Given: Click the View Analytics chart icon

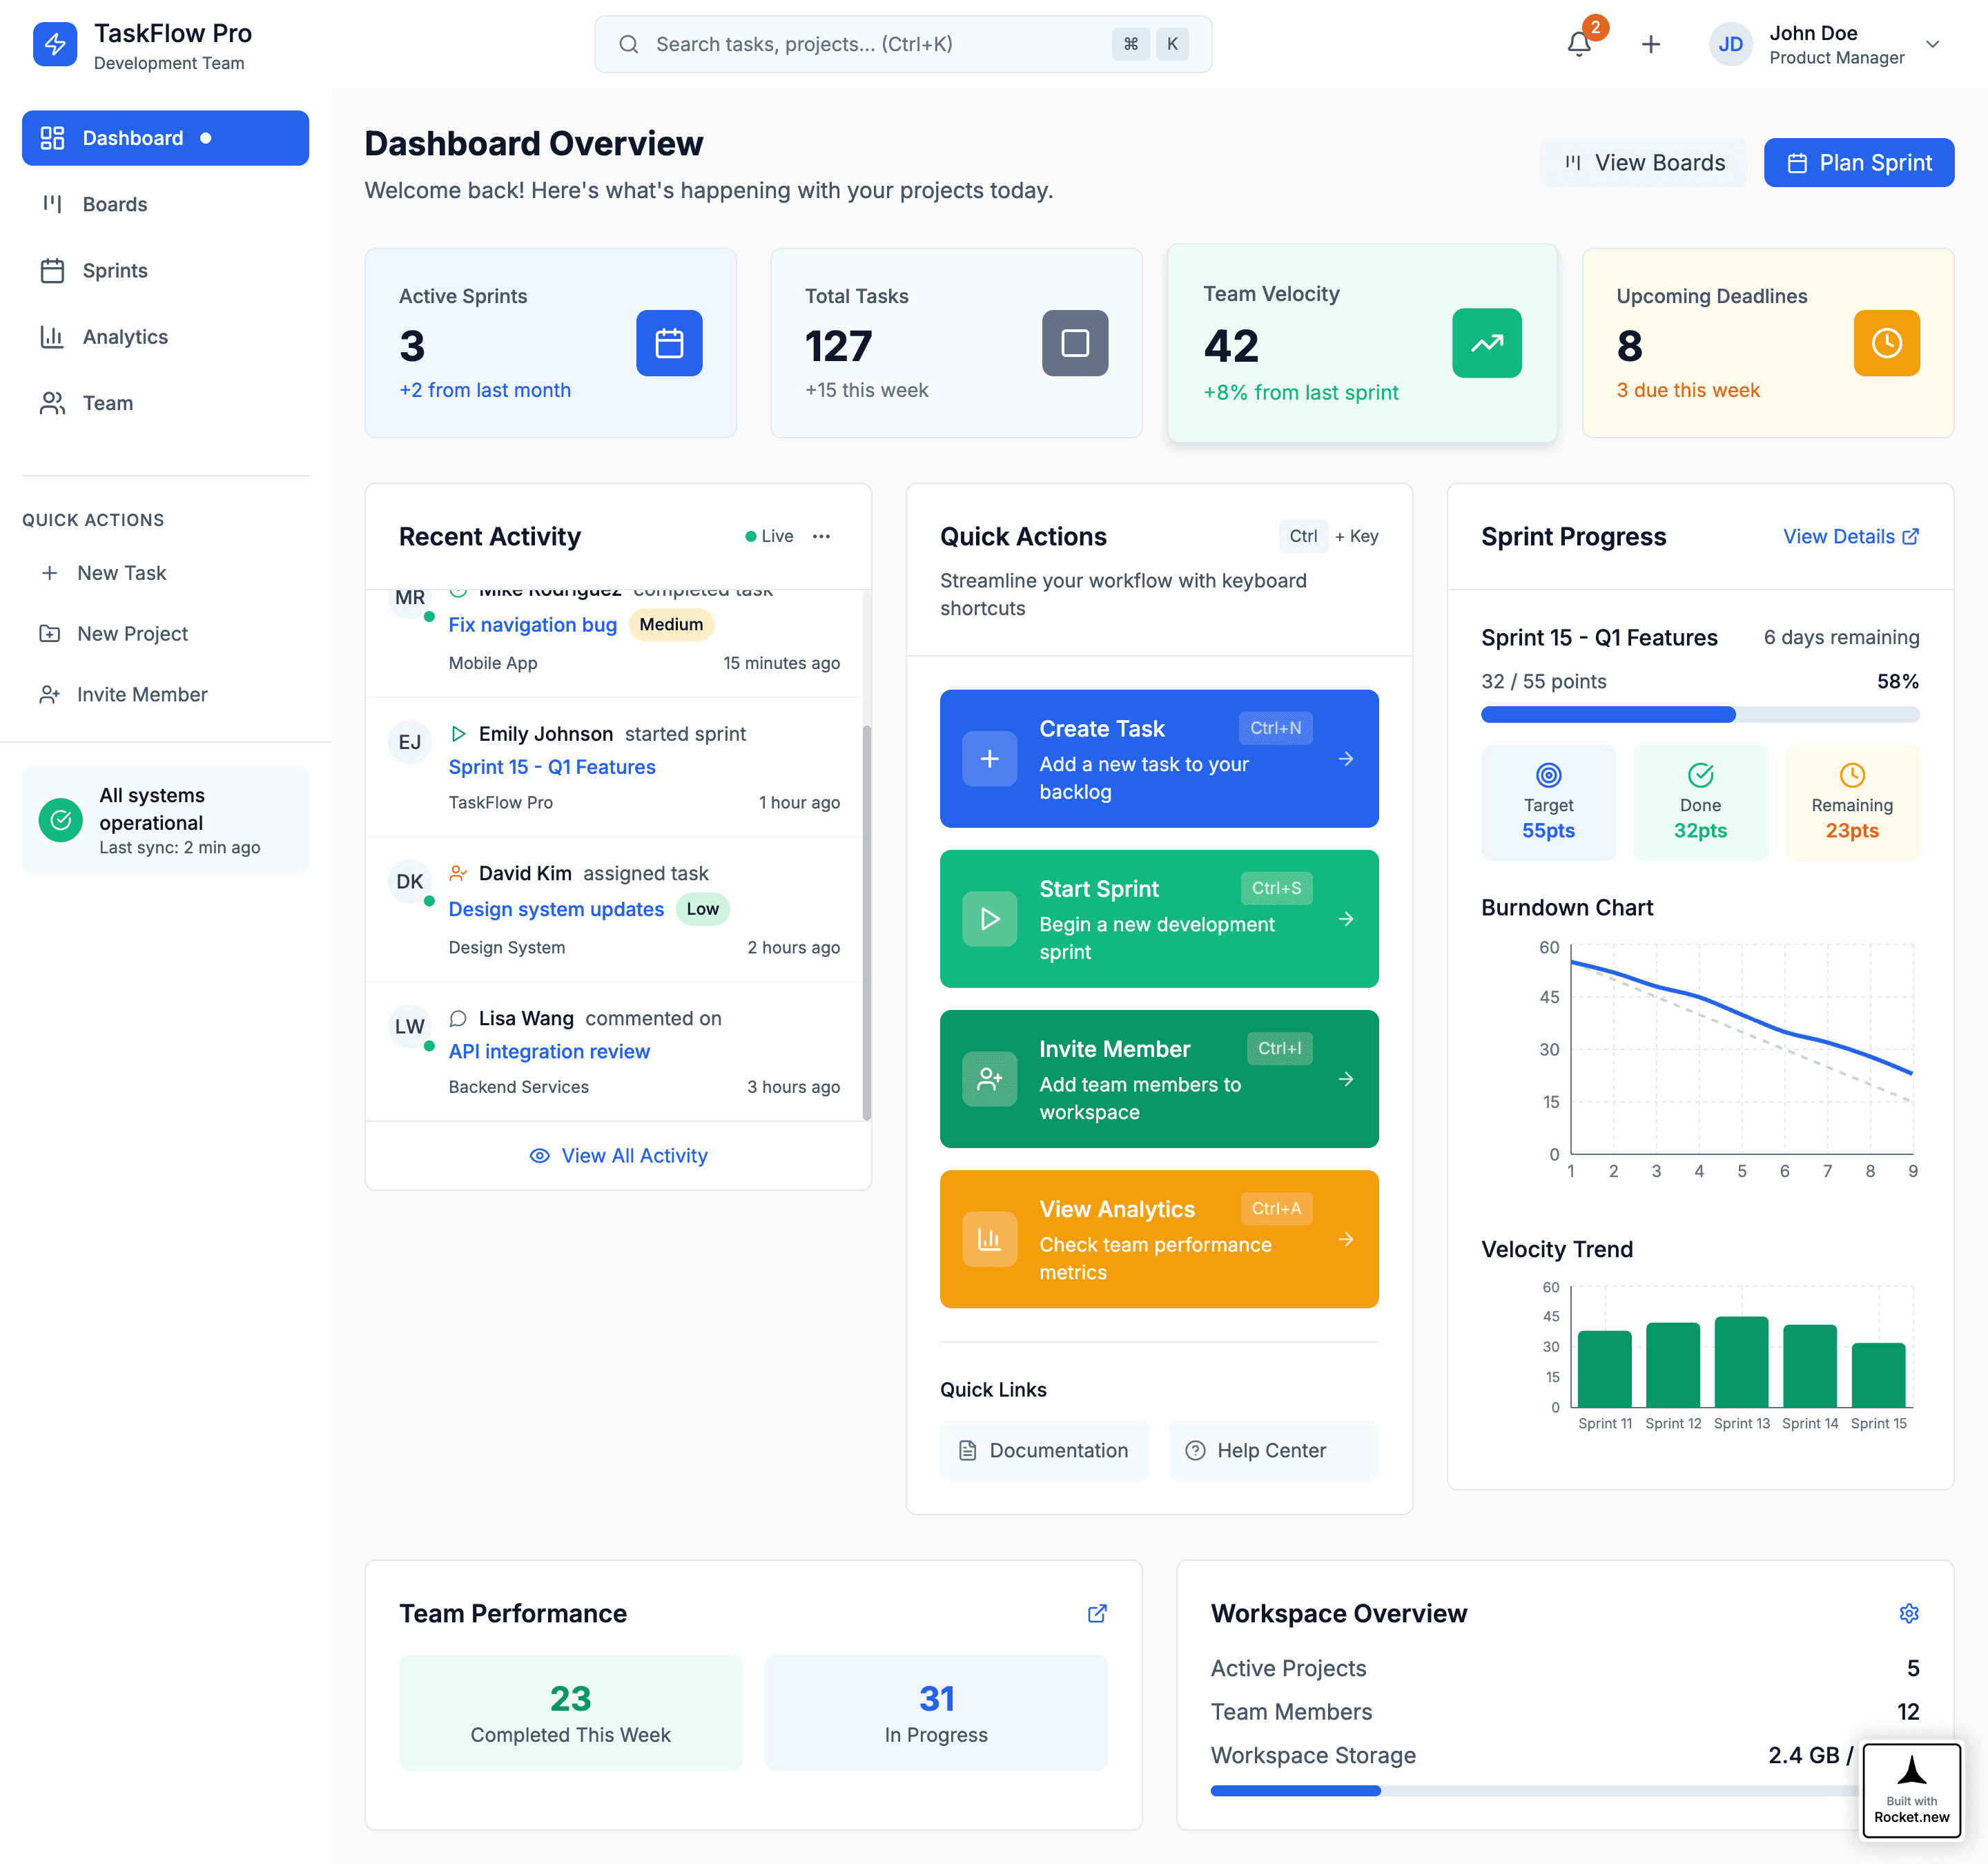Looking at the screenshot, I should (989, 1239).
